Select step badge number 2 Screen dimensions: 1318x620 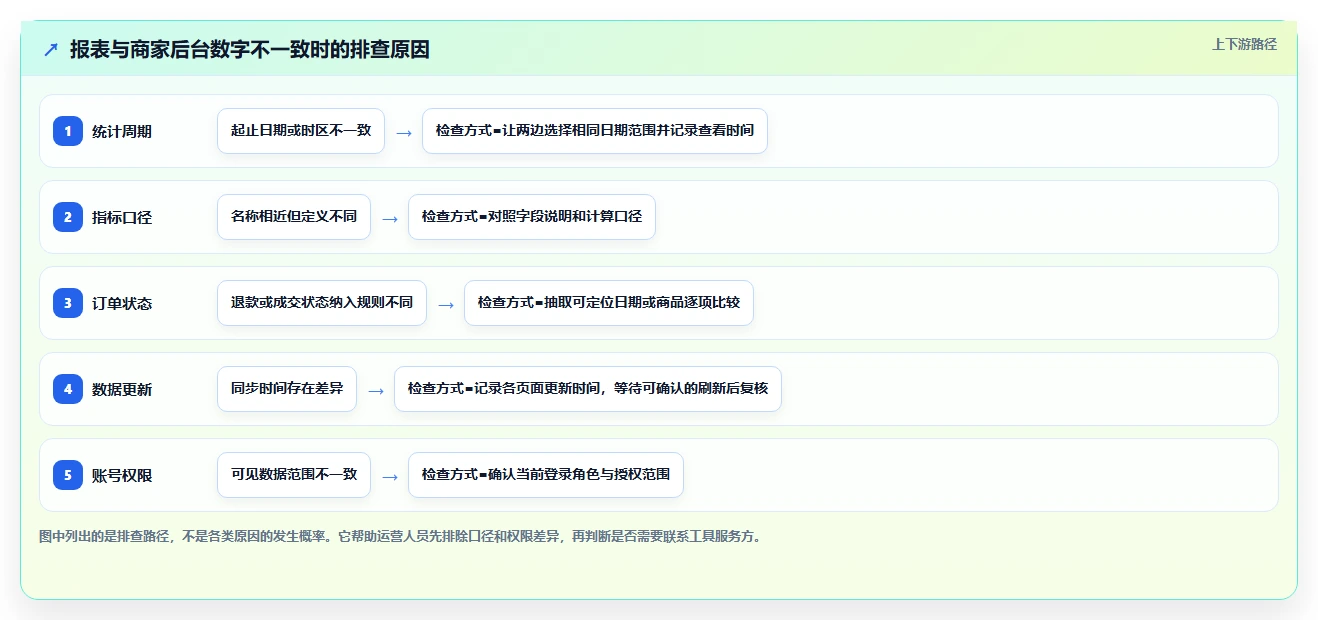(68, 216)
